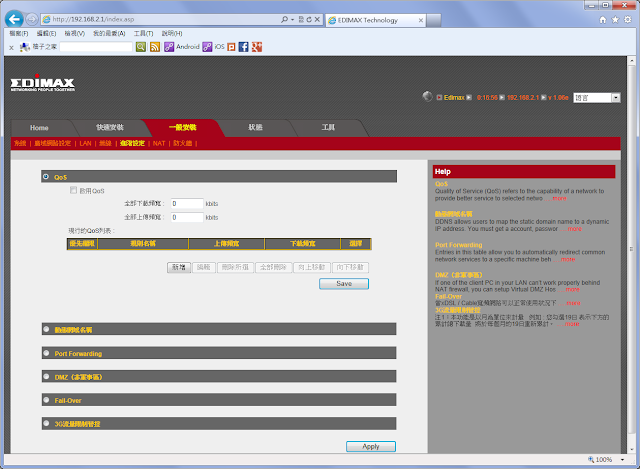Click the orange Plurk P icon
This screenshot has width=640, height=469.
pos(231,47)
